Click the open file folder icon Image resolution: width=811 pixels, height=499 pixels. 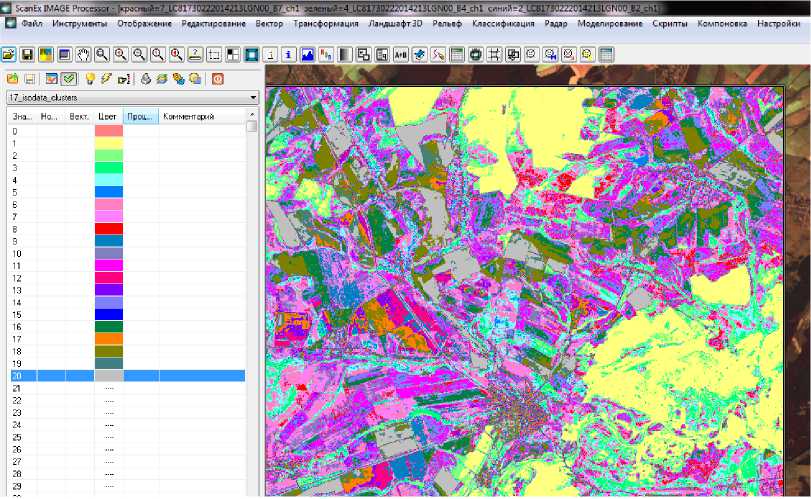click(x=9, y=53)
